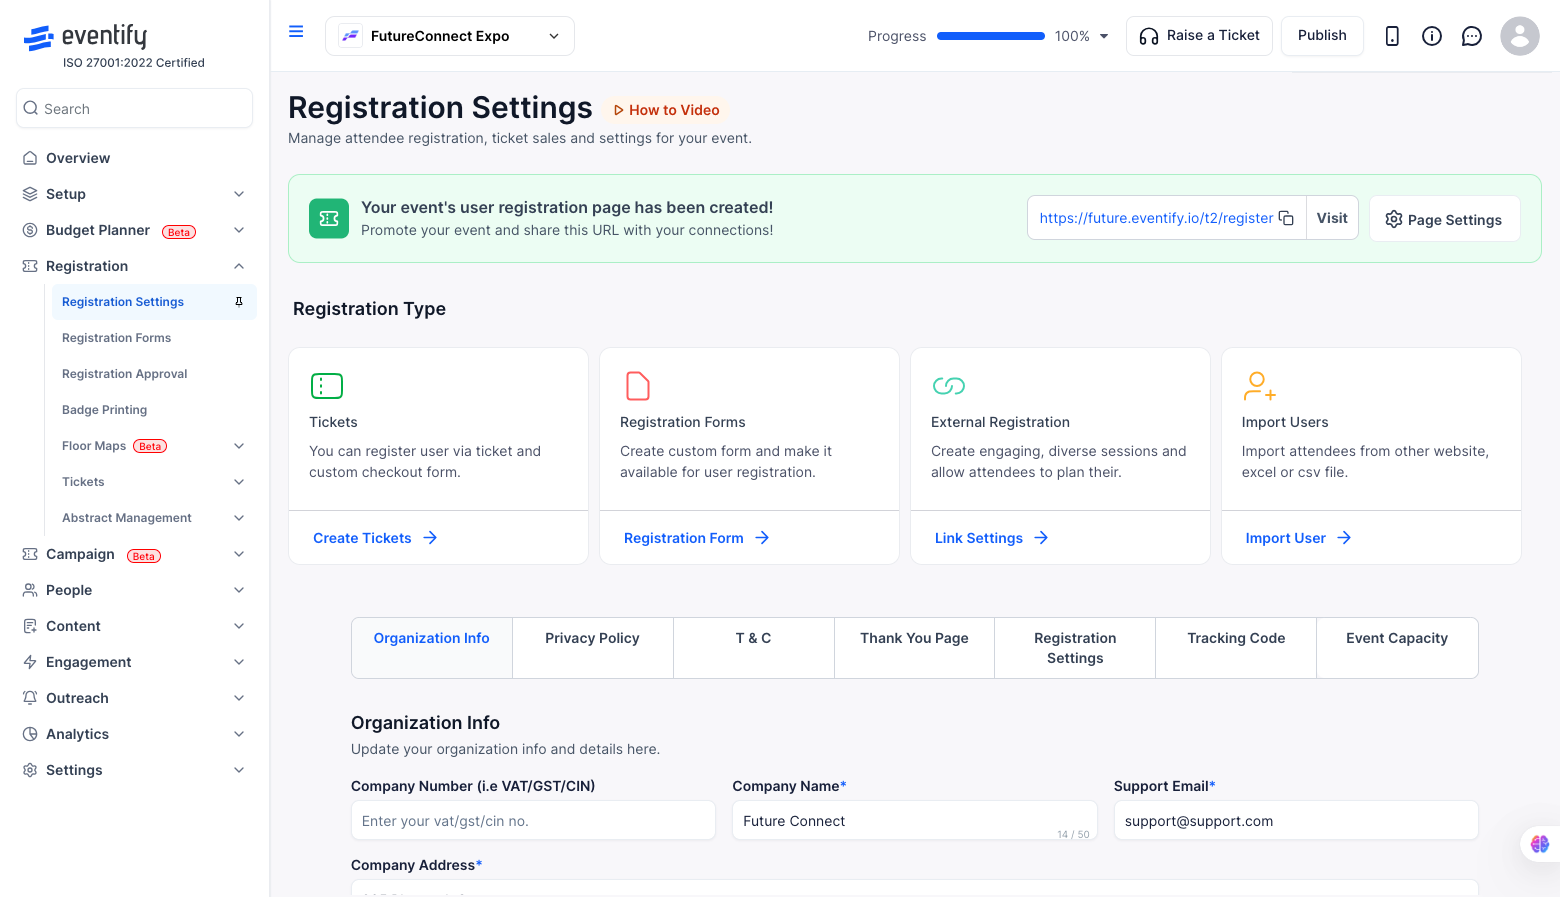Click the info circle icon

pyautogui.click(x=1432, y=36)
